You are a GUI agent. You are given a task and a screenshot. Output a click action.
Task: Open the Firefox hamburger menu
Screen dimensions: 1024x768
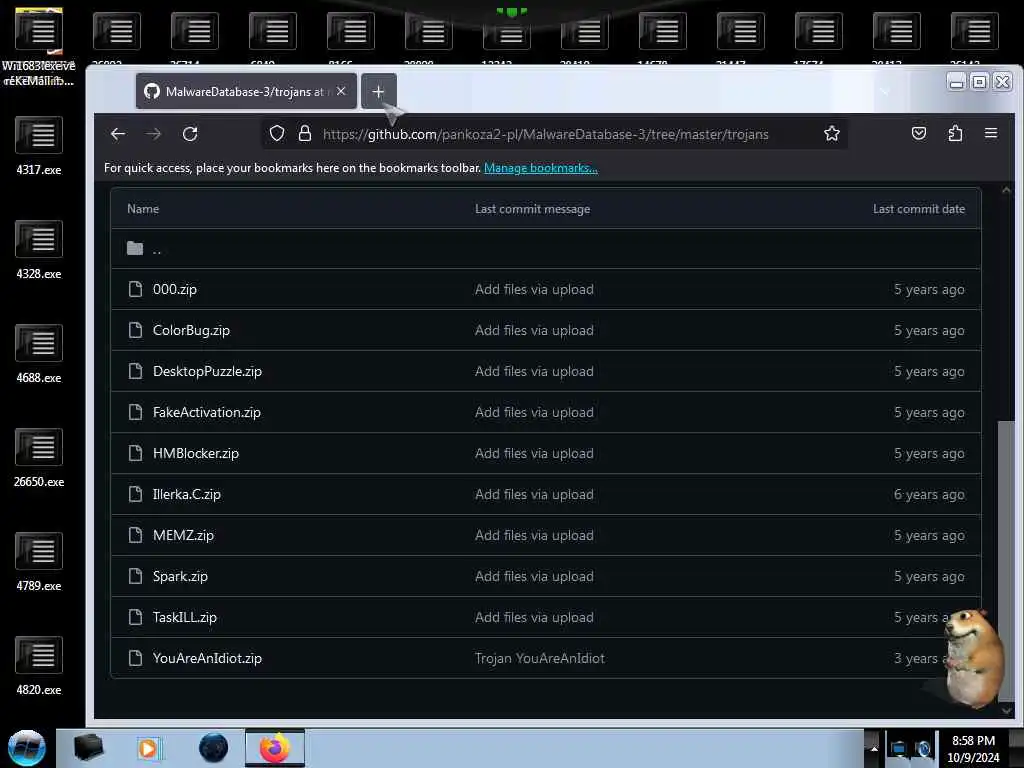tap(991, 133)
